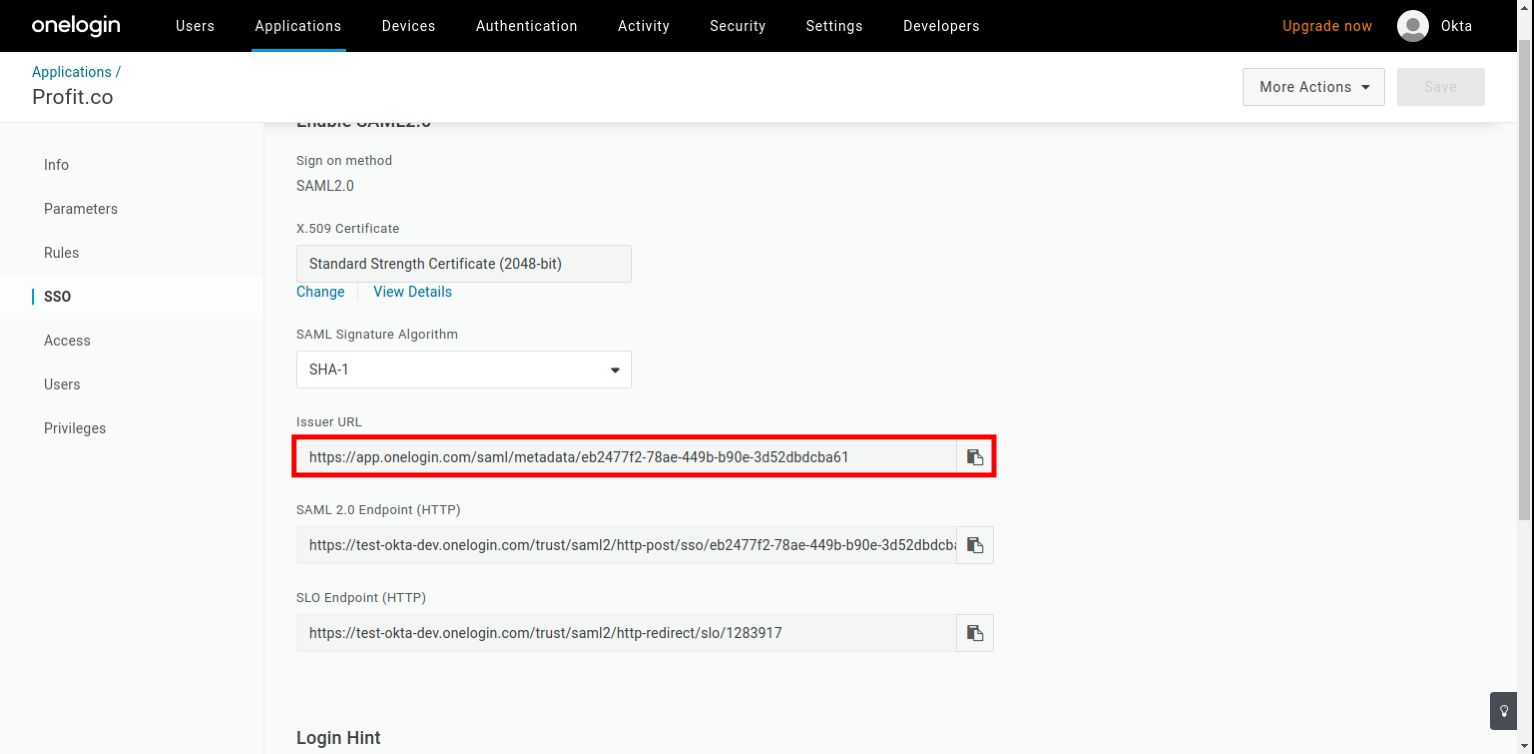The width and height of the screenshot is (1534, 754).
Task: Copy the Issuer URL to clipboard
Action: tap(975, 457)
